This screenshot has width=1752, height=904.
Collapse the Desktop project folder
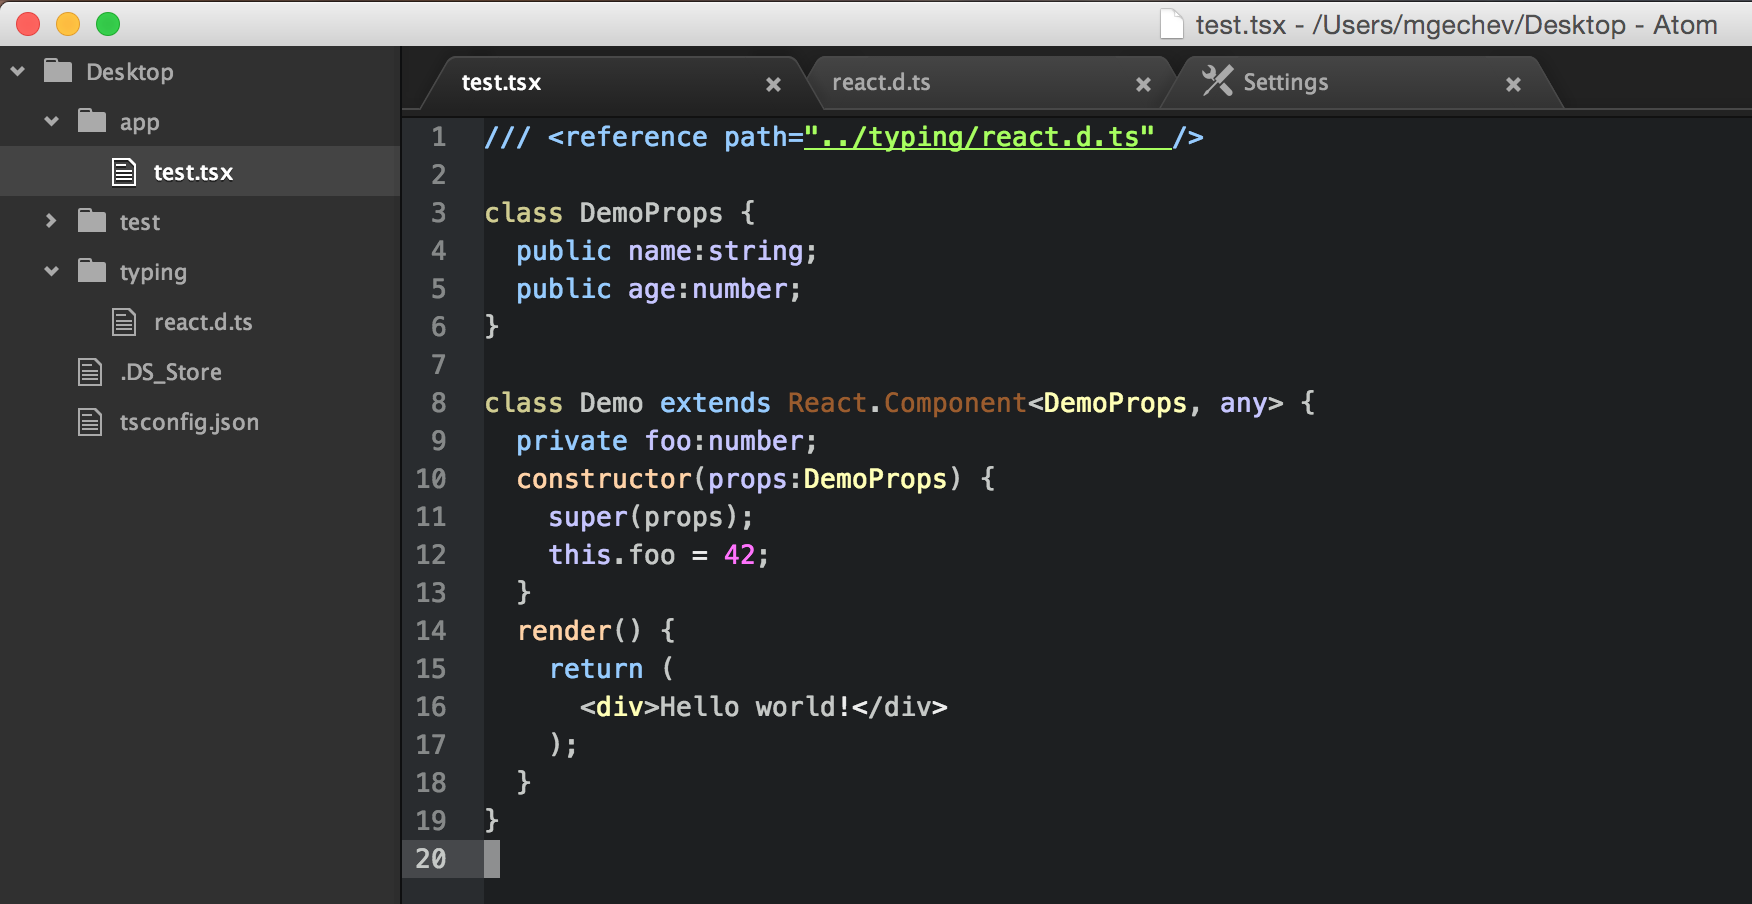(16, 71)
